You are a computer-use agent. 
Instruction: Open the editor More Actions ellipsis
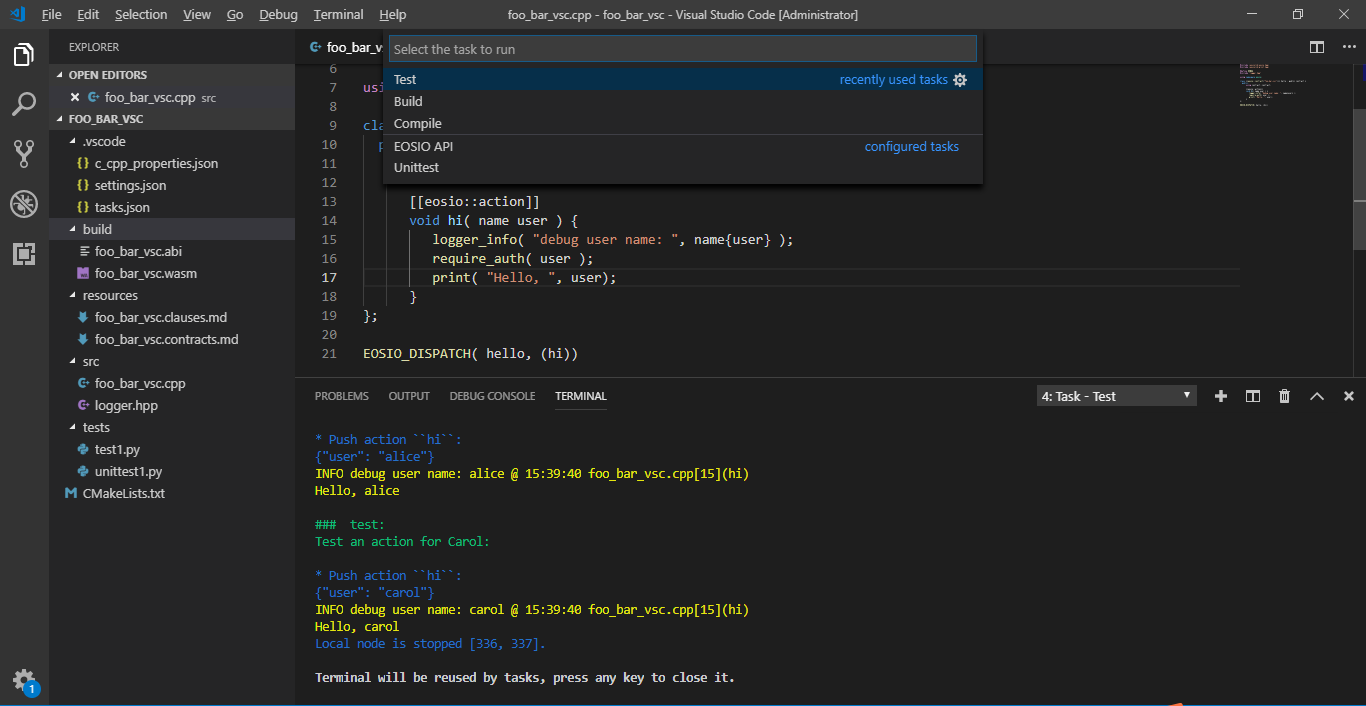[x=1348, y=47]
